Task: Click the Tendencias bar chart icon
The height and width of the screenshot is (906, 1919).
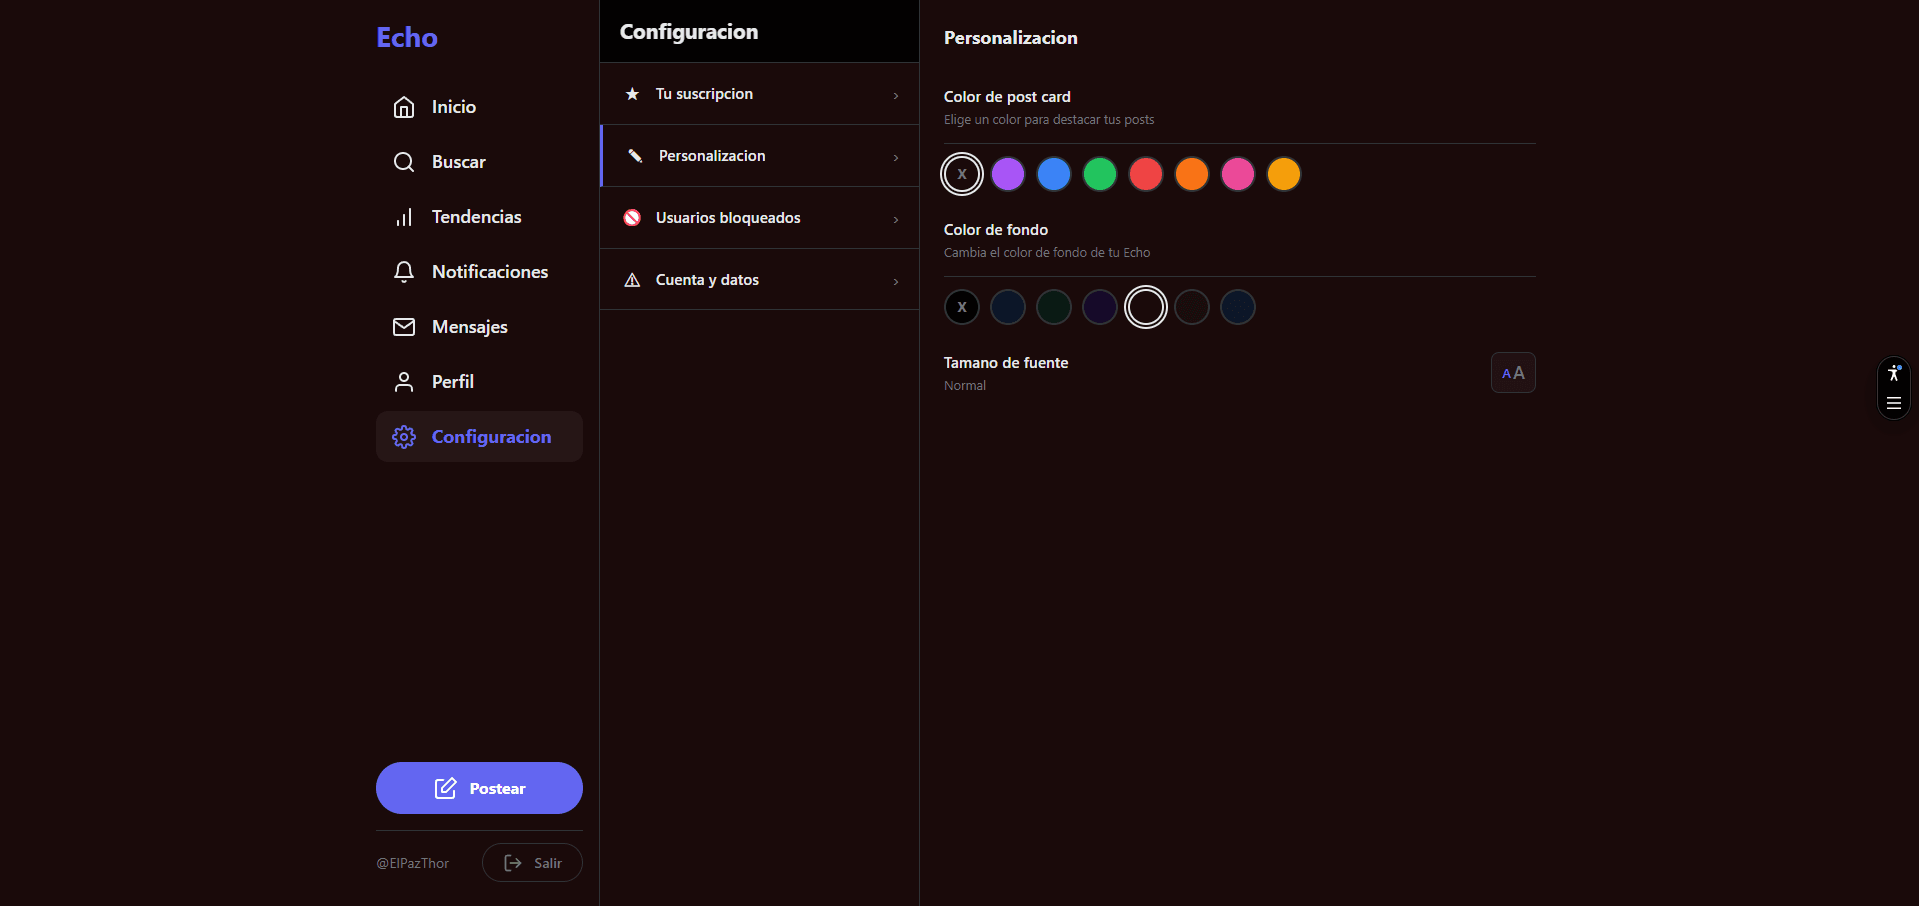Action: click(x=404, y=217)
